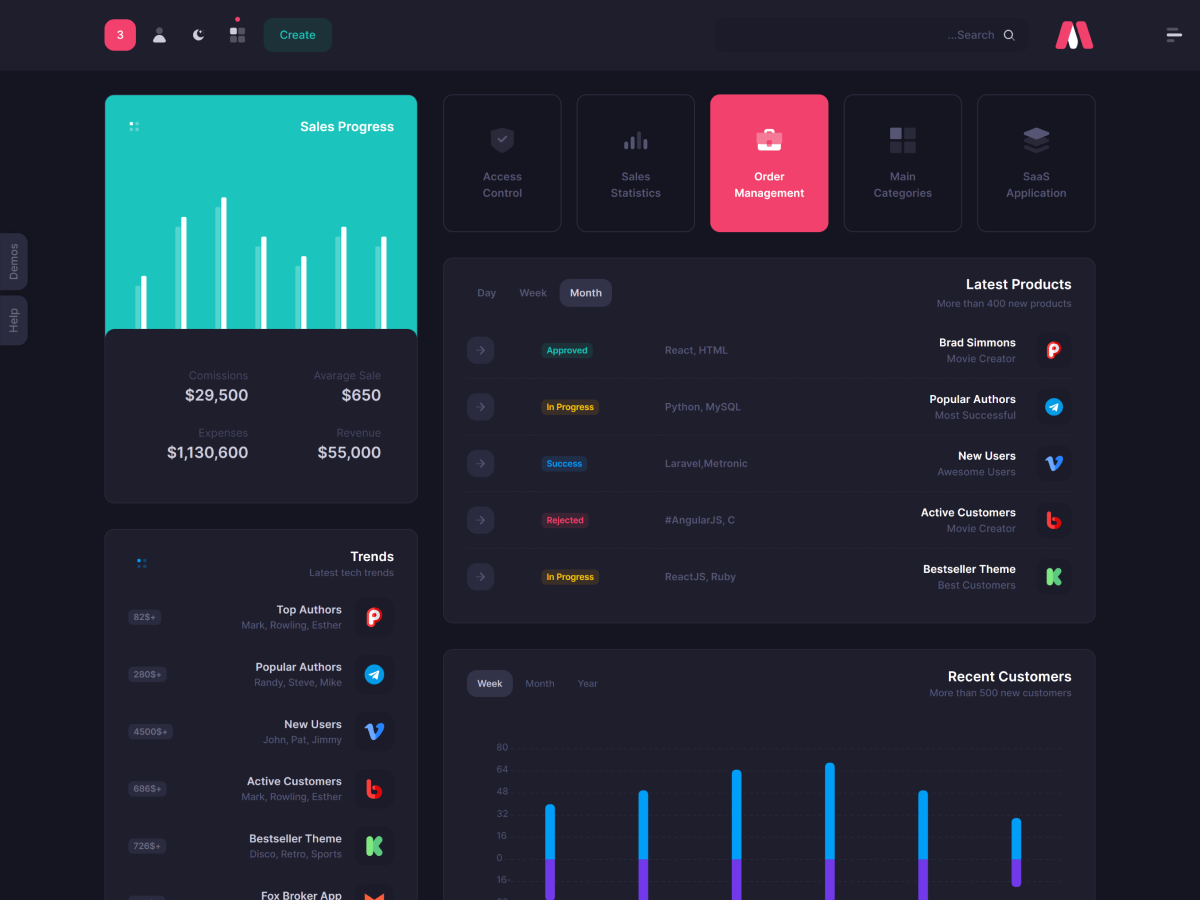Open the apps grid icon in header
The width and height of the screenshot is (1200, 900).
point(237,35)
